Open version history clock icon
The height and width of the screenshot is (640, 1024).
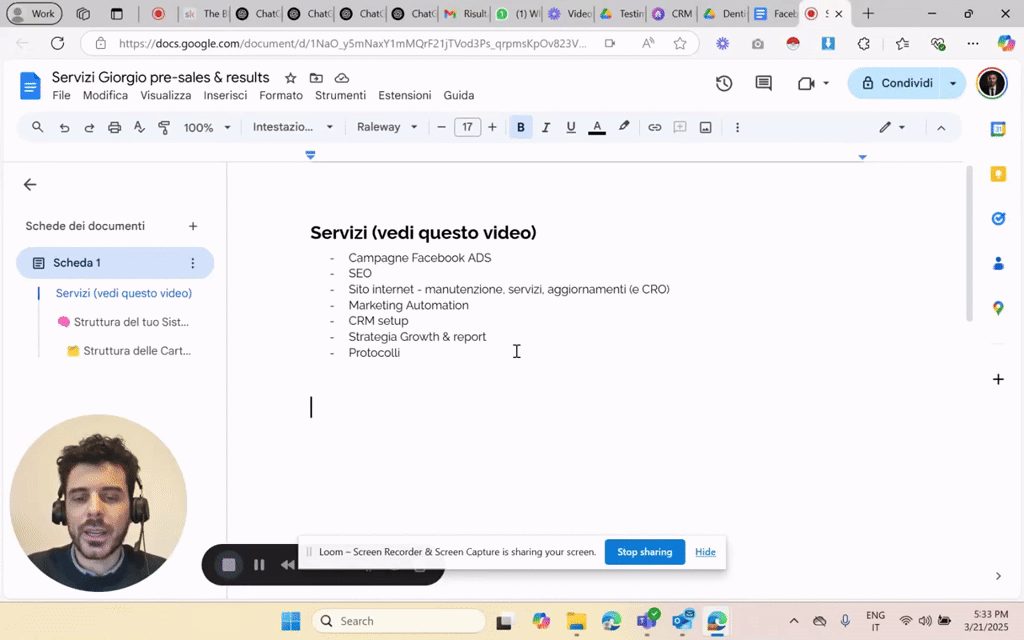coord(724,84)
